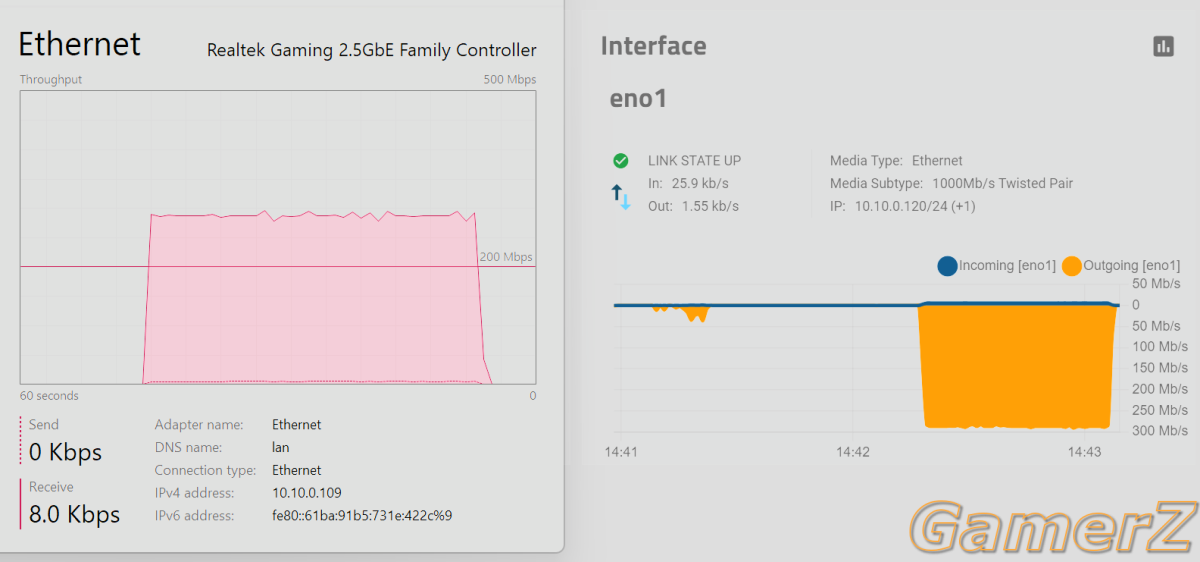Select the Incoming [eno1] legend label
Screen dimensions: 1200x562
1007,266
